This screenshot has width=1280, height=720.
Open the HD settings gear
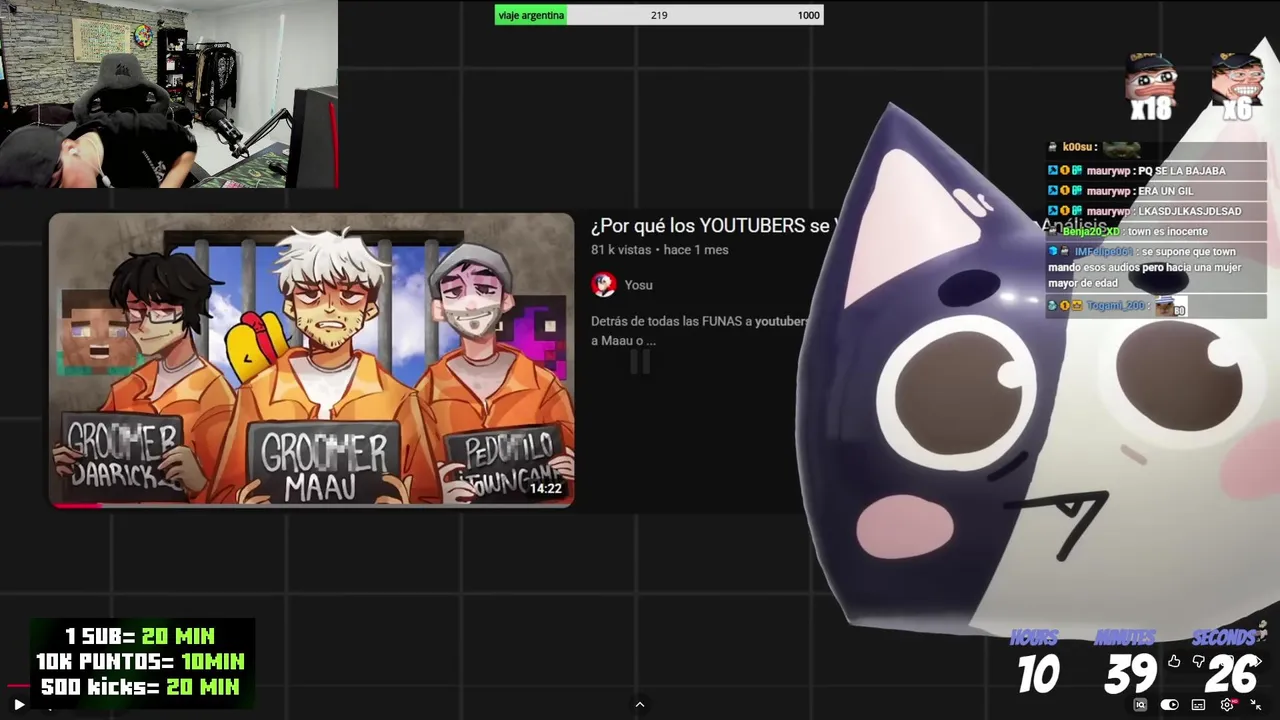point(1228,705)
